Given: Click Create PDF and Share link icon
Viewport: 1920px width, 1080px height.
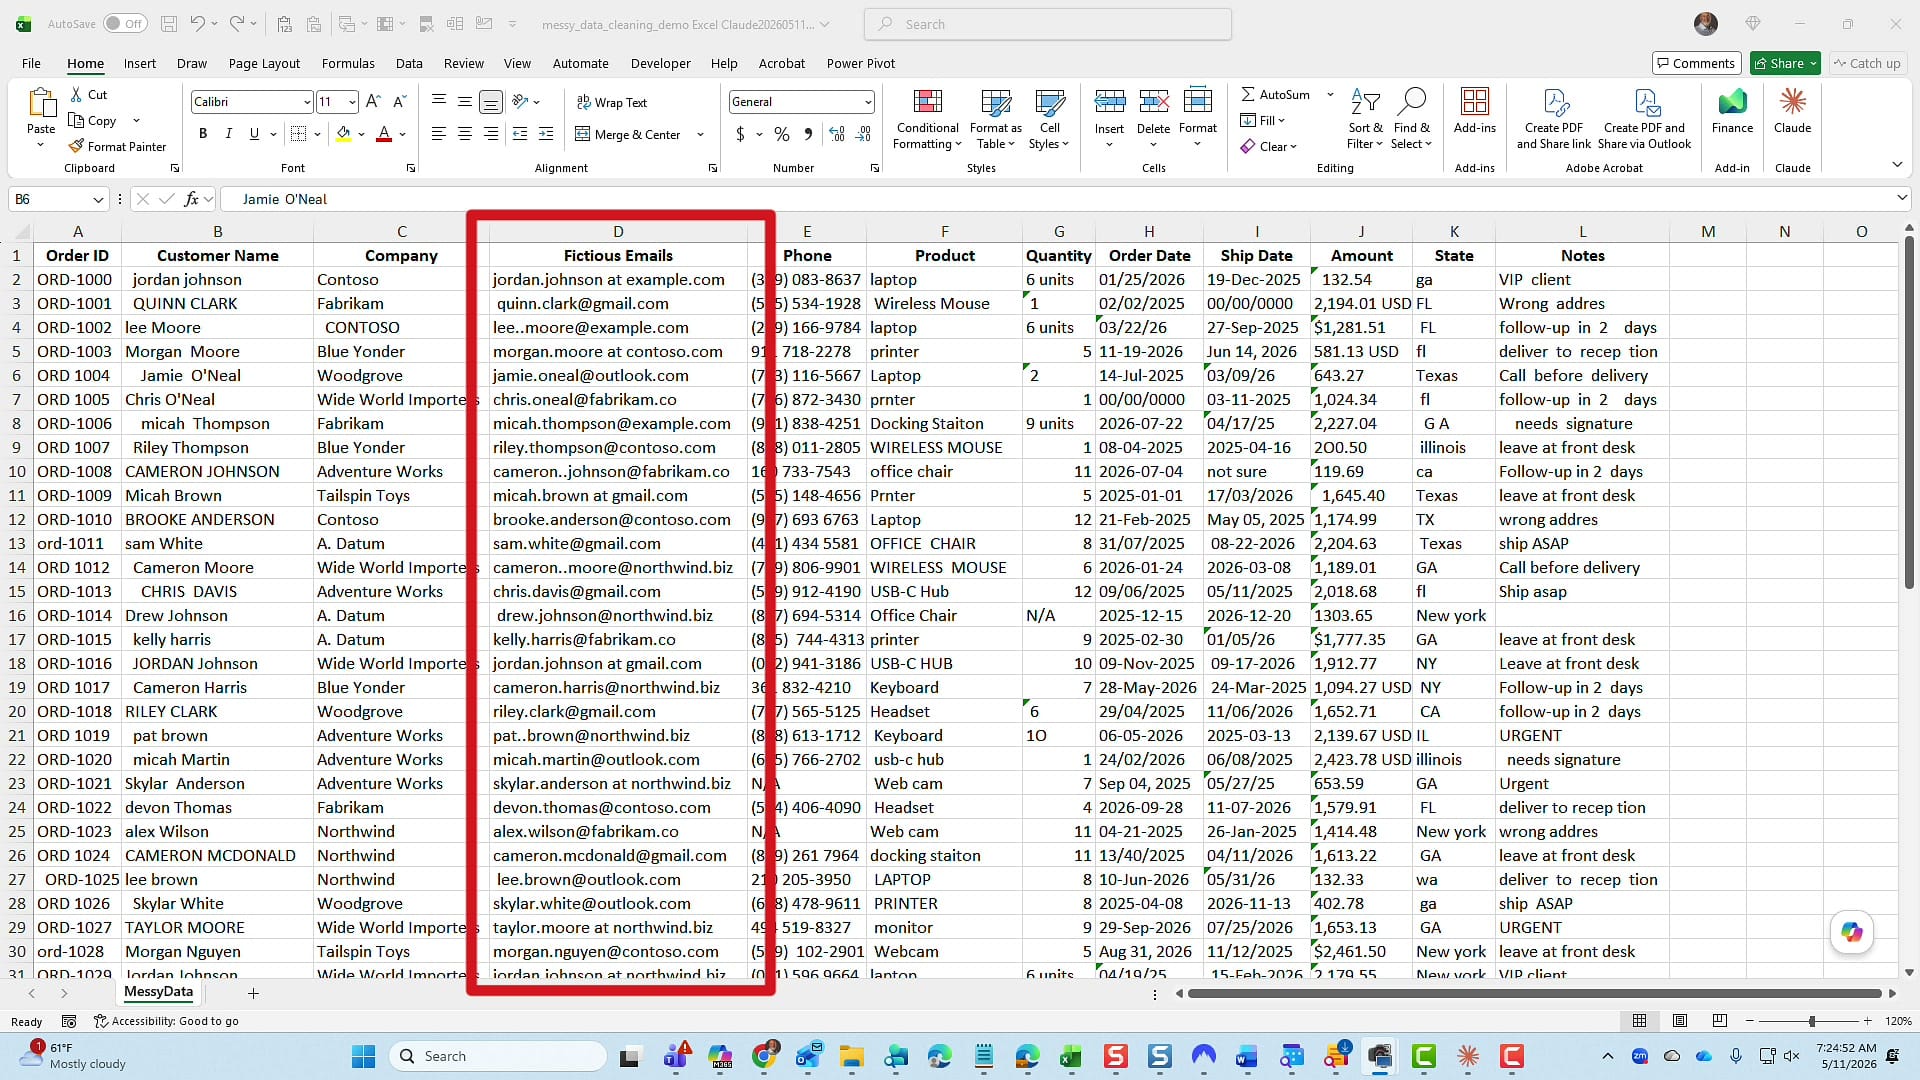Looking at the screenshot, I should coord(1554,103).
